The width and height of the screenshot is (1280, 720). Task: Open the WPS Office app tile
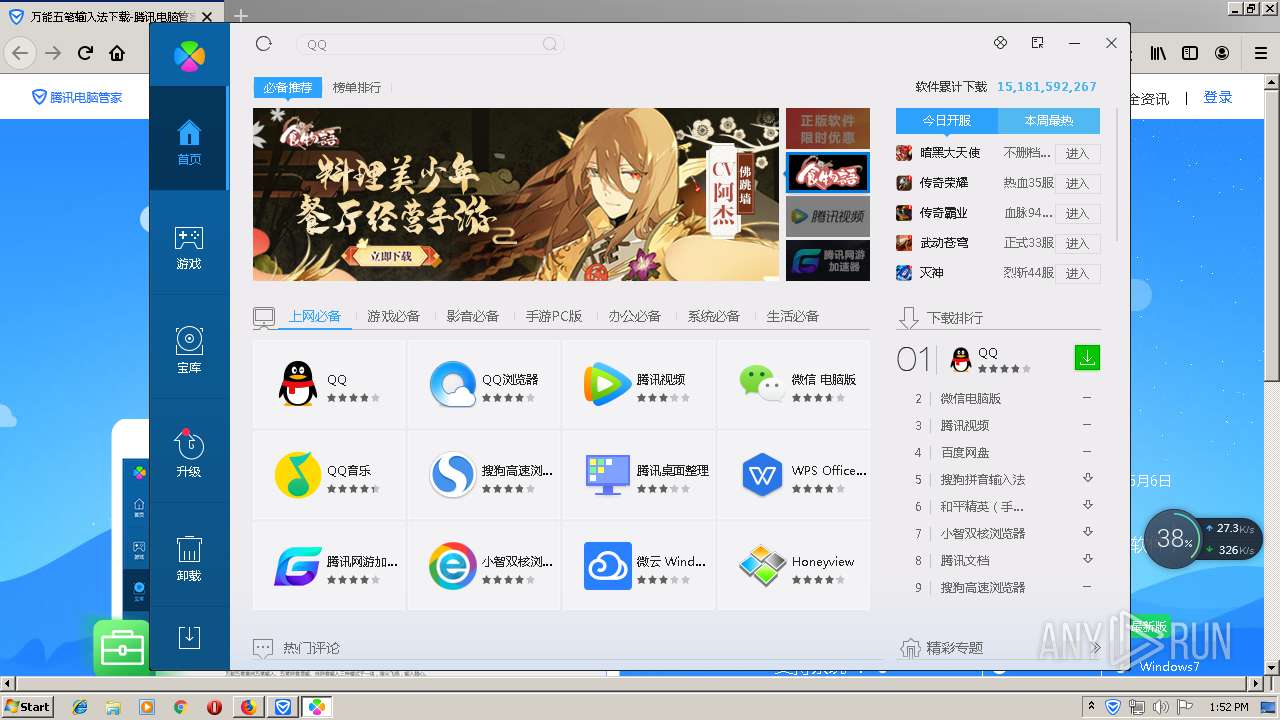(794, 475)
